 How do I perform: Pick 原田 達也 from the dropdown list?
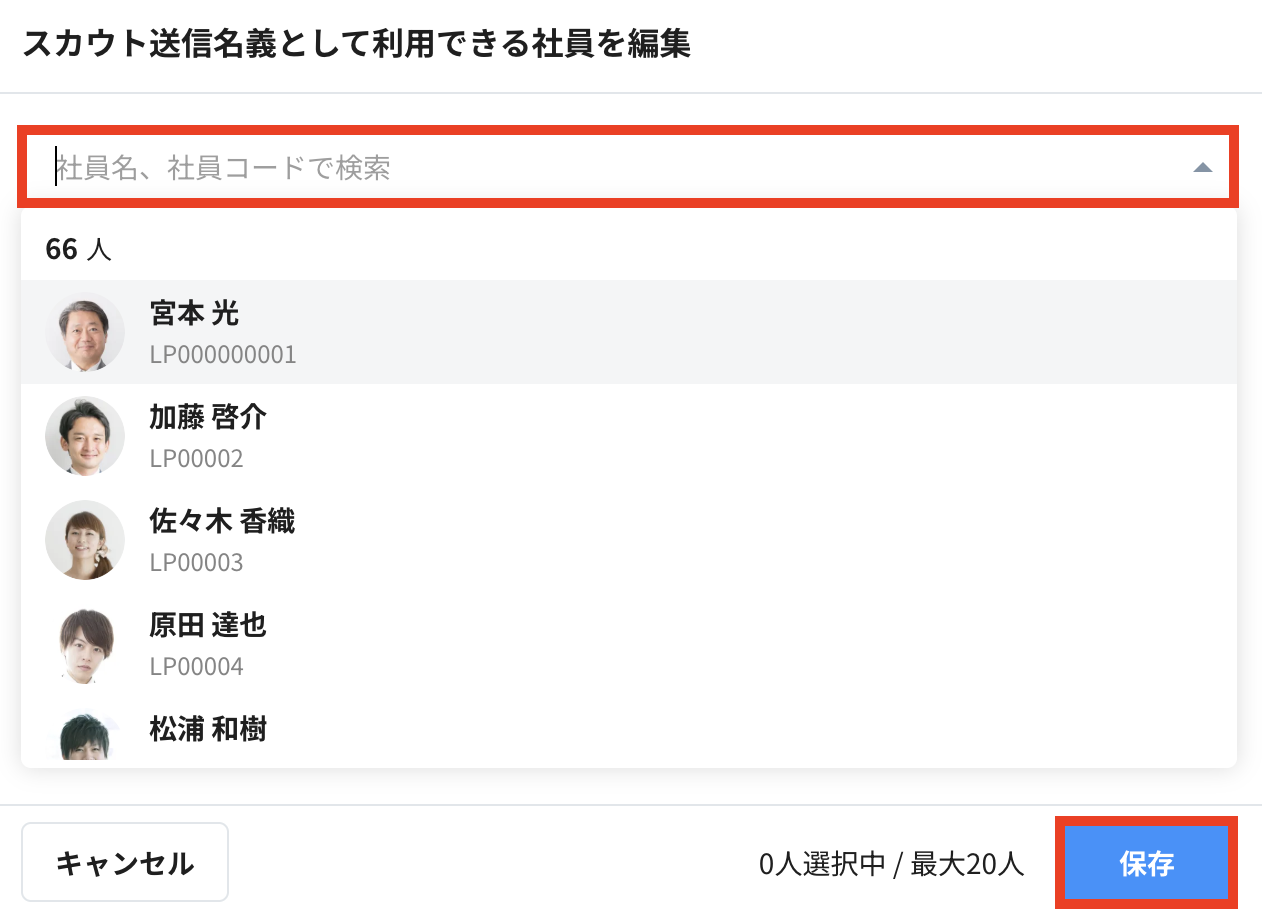(628, 644)
